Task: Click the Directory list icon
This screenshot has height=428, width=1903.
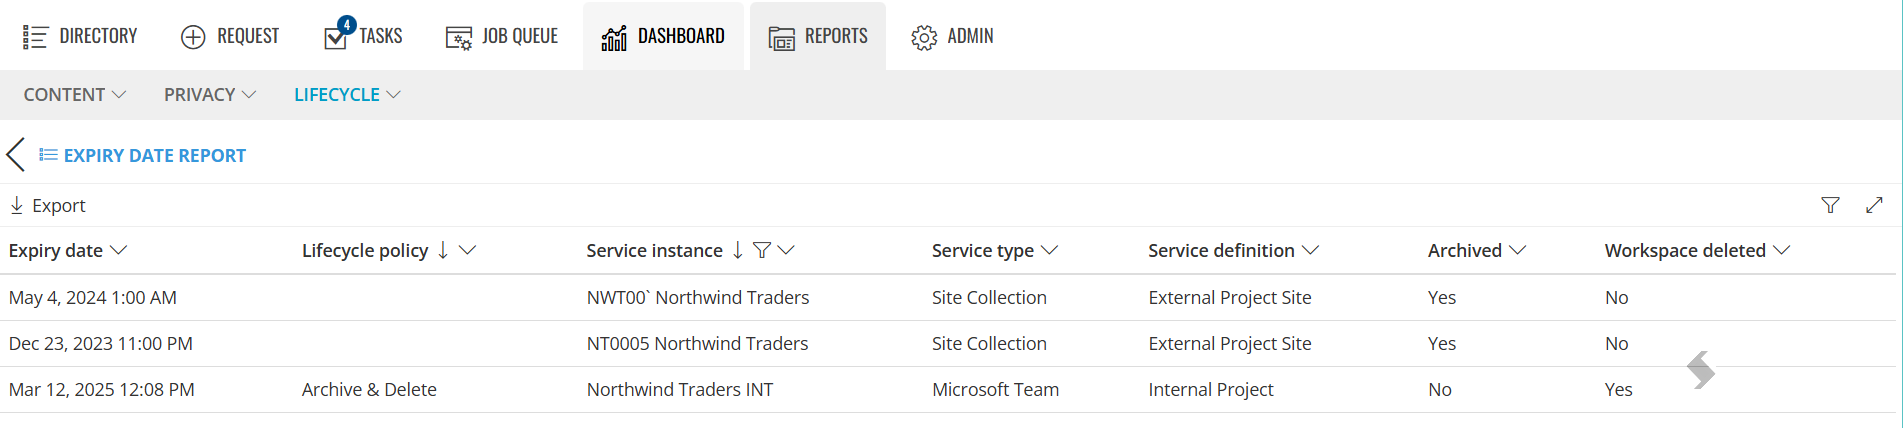Action: click(x=35, y=37)
